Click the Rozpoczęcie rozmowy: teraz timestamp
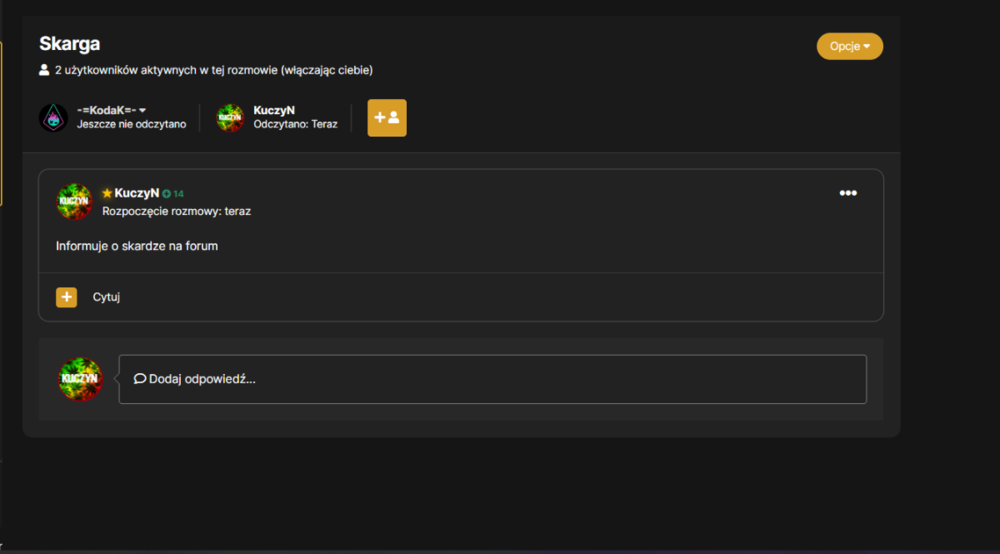Screen dimensions: 1000x554 coord(177,212)
